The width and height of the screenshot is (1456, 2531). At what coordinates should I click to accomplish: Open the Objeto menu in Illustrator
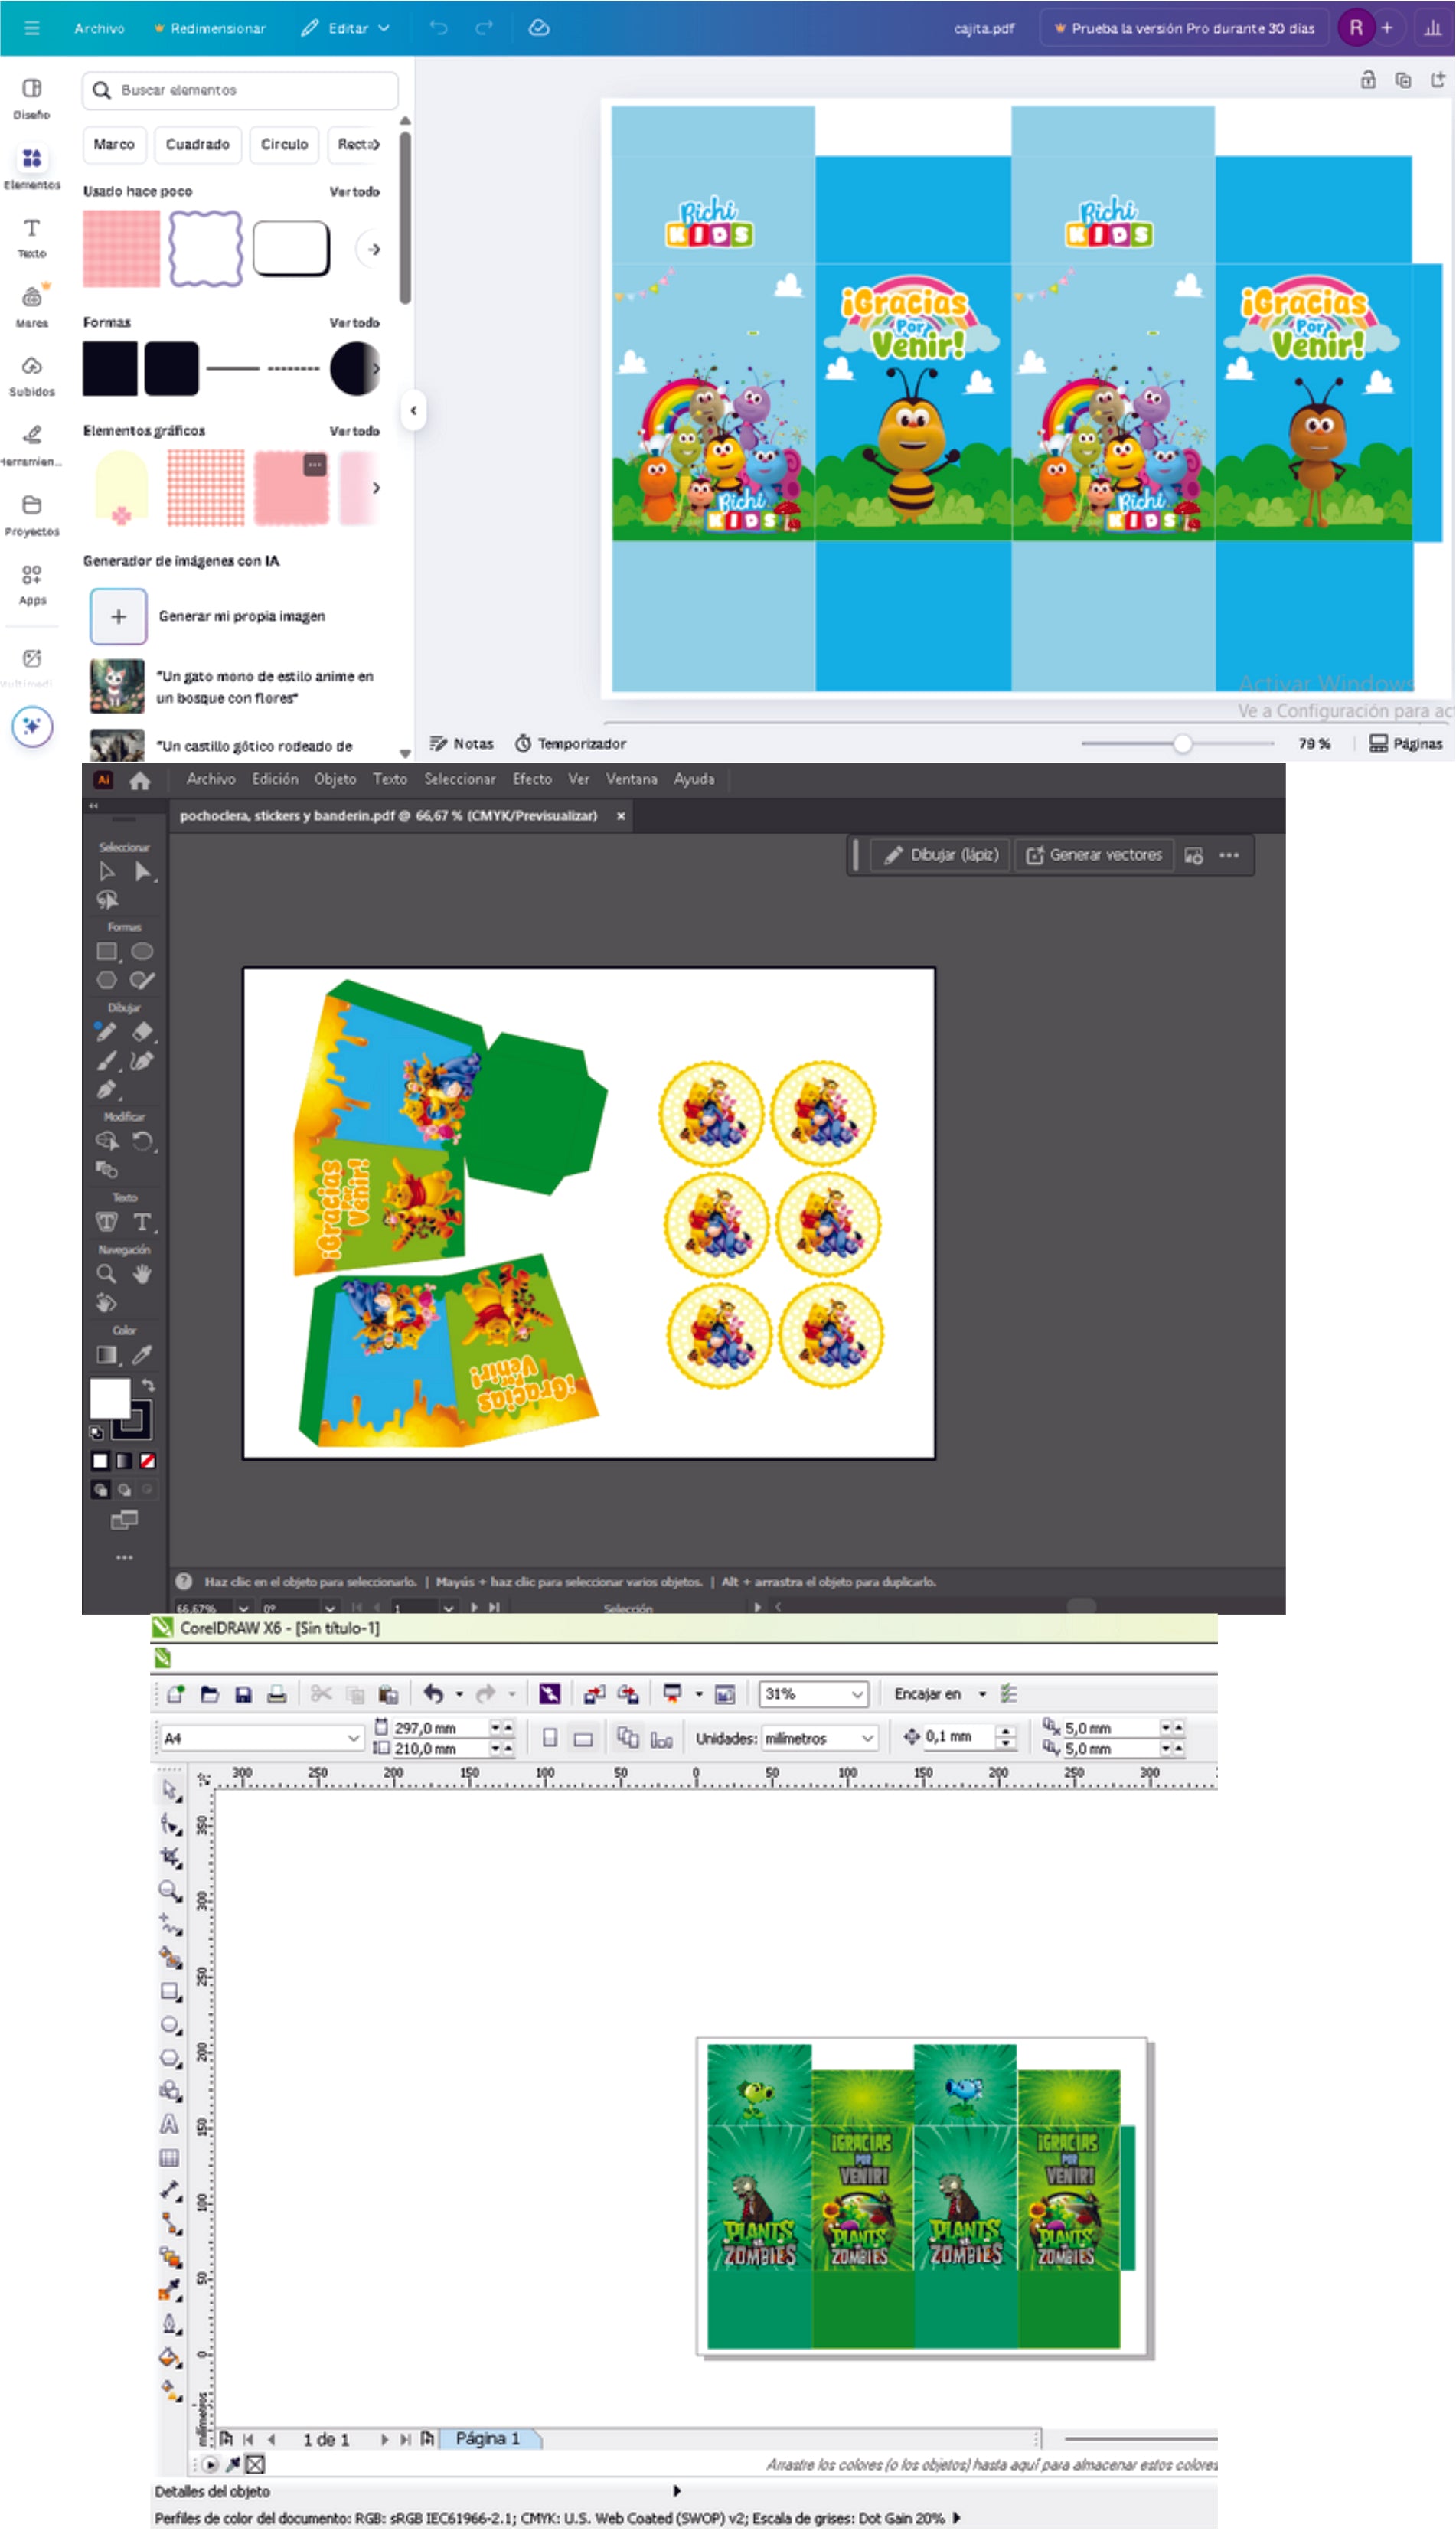pos(335,779)
